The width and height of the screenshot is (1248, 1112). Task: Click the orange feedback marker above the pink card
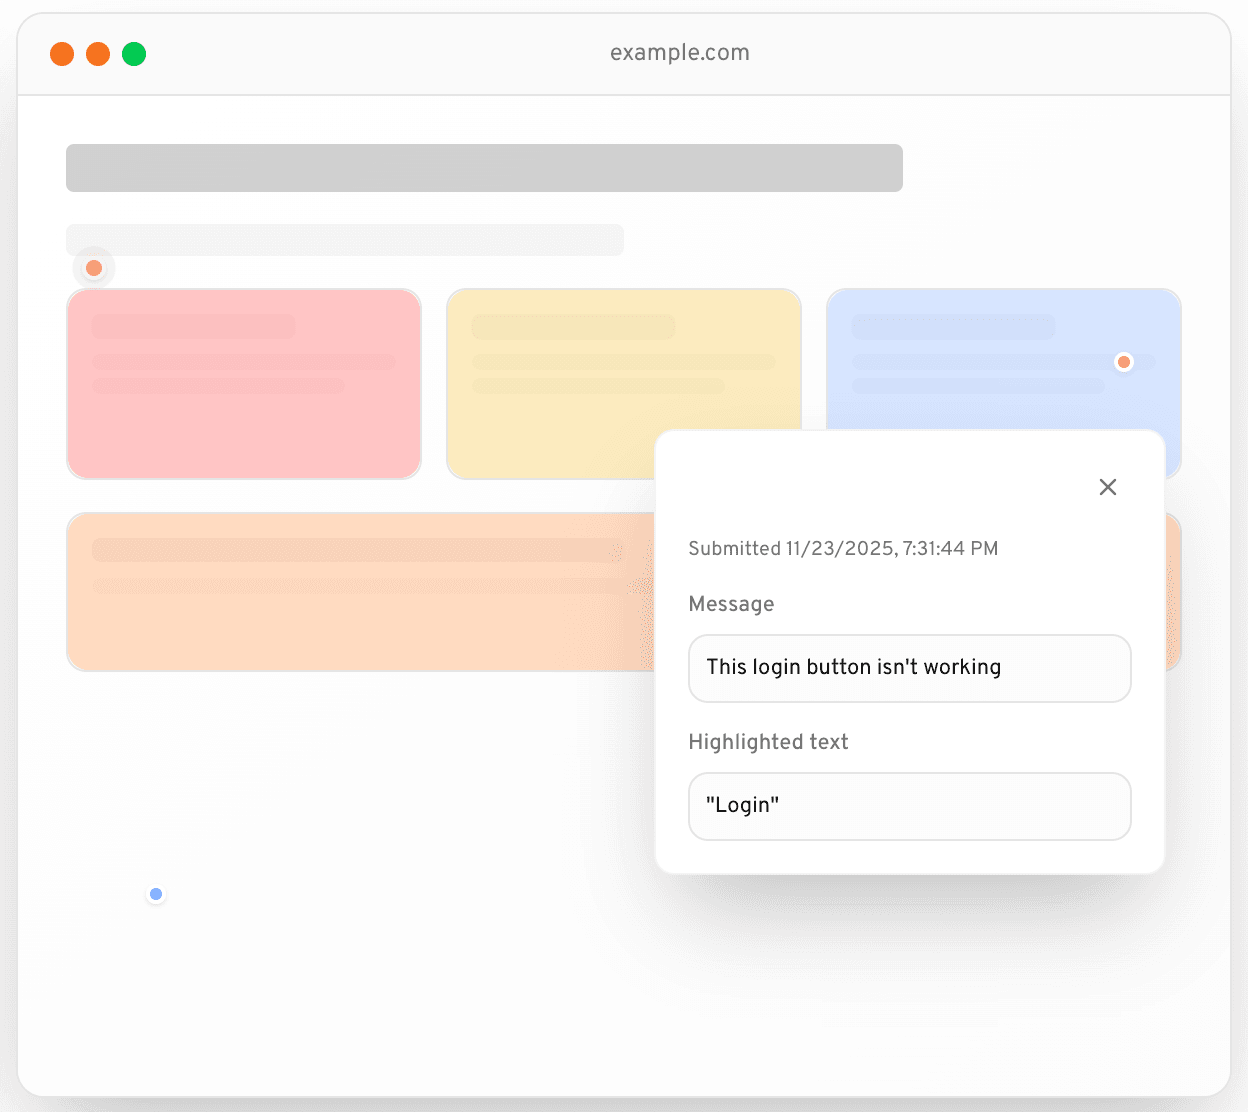coord(94,268)
